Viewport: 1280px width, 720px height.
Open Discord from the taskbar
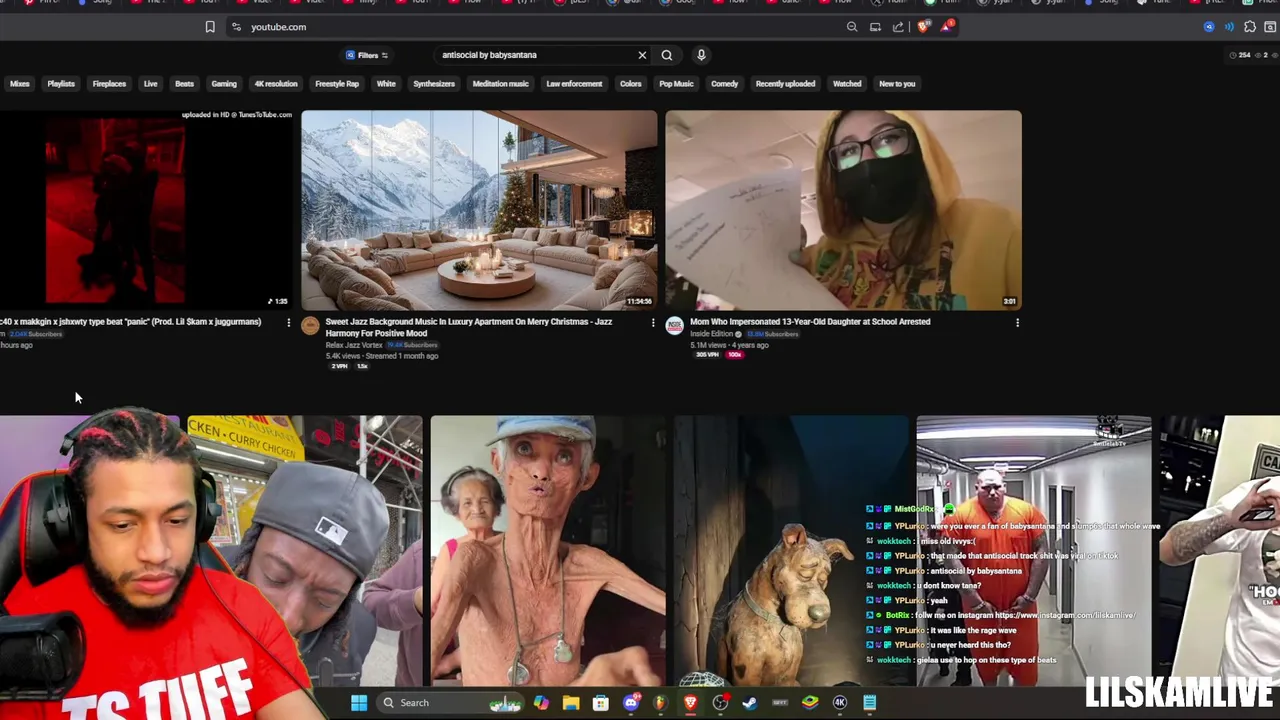pyautogui.click(x=631, y=703)
